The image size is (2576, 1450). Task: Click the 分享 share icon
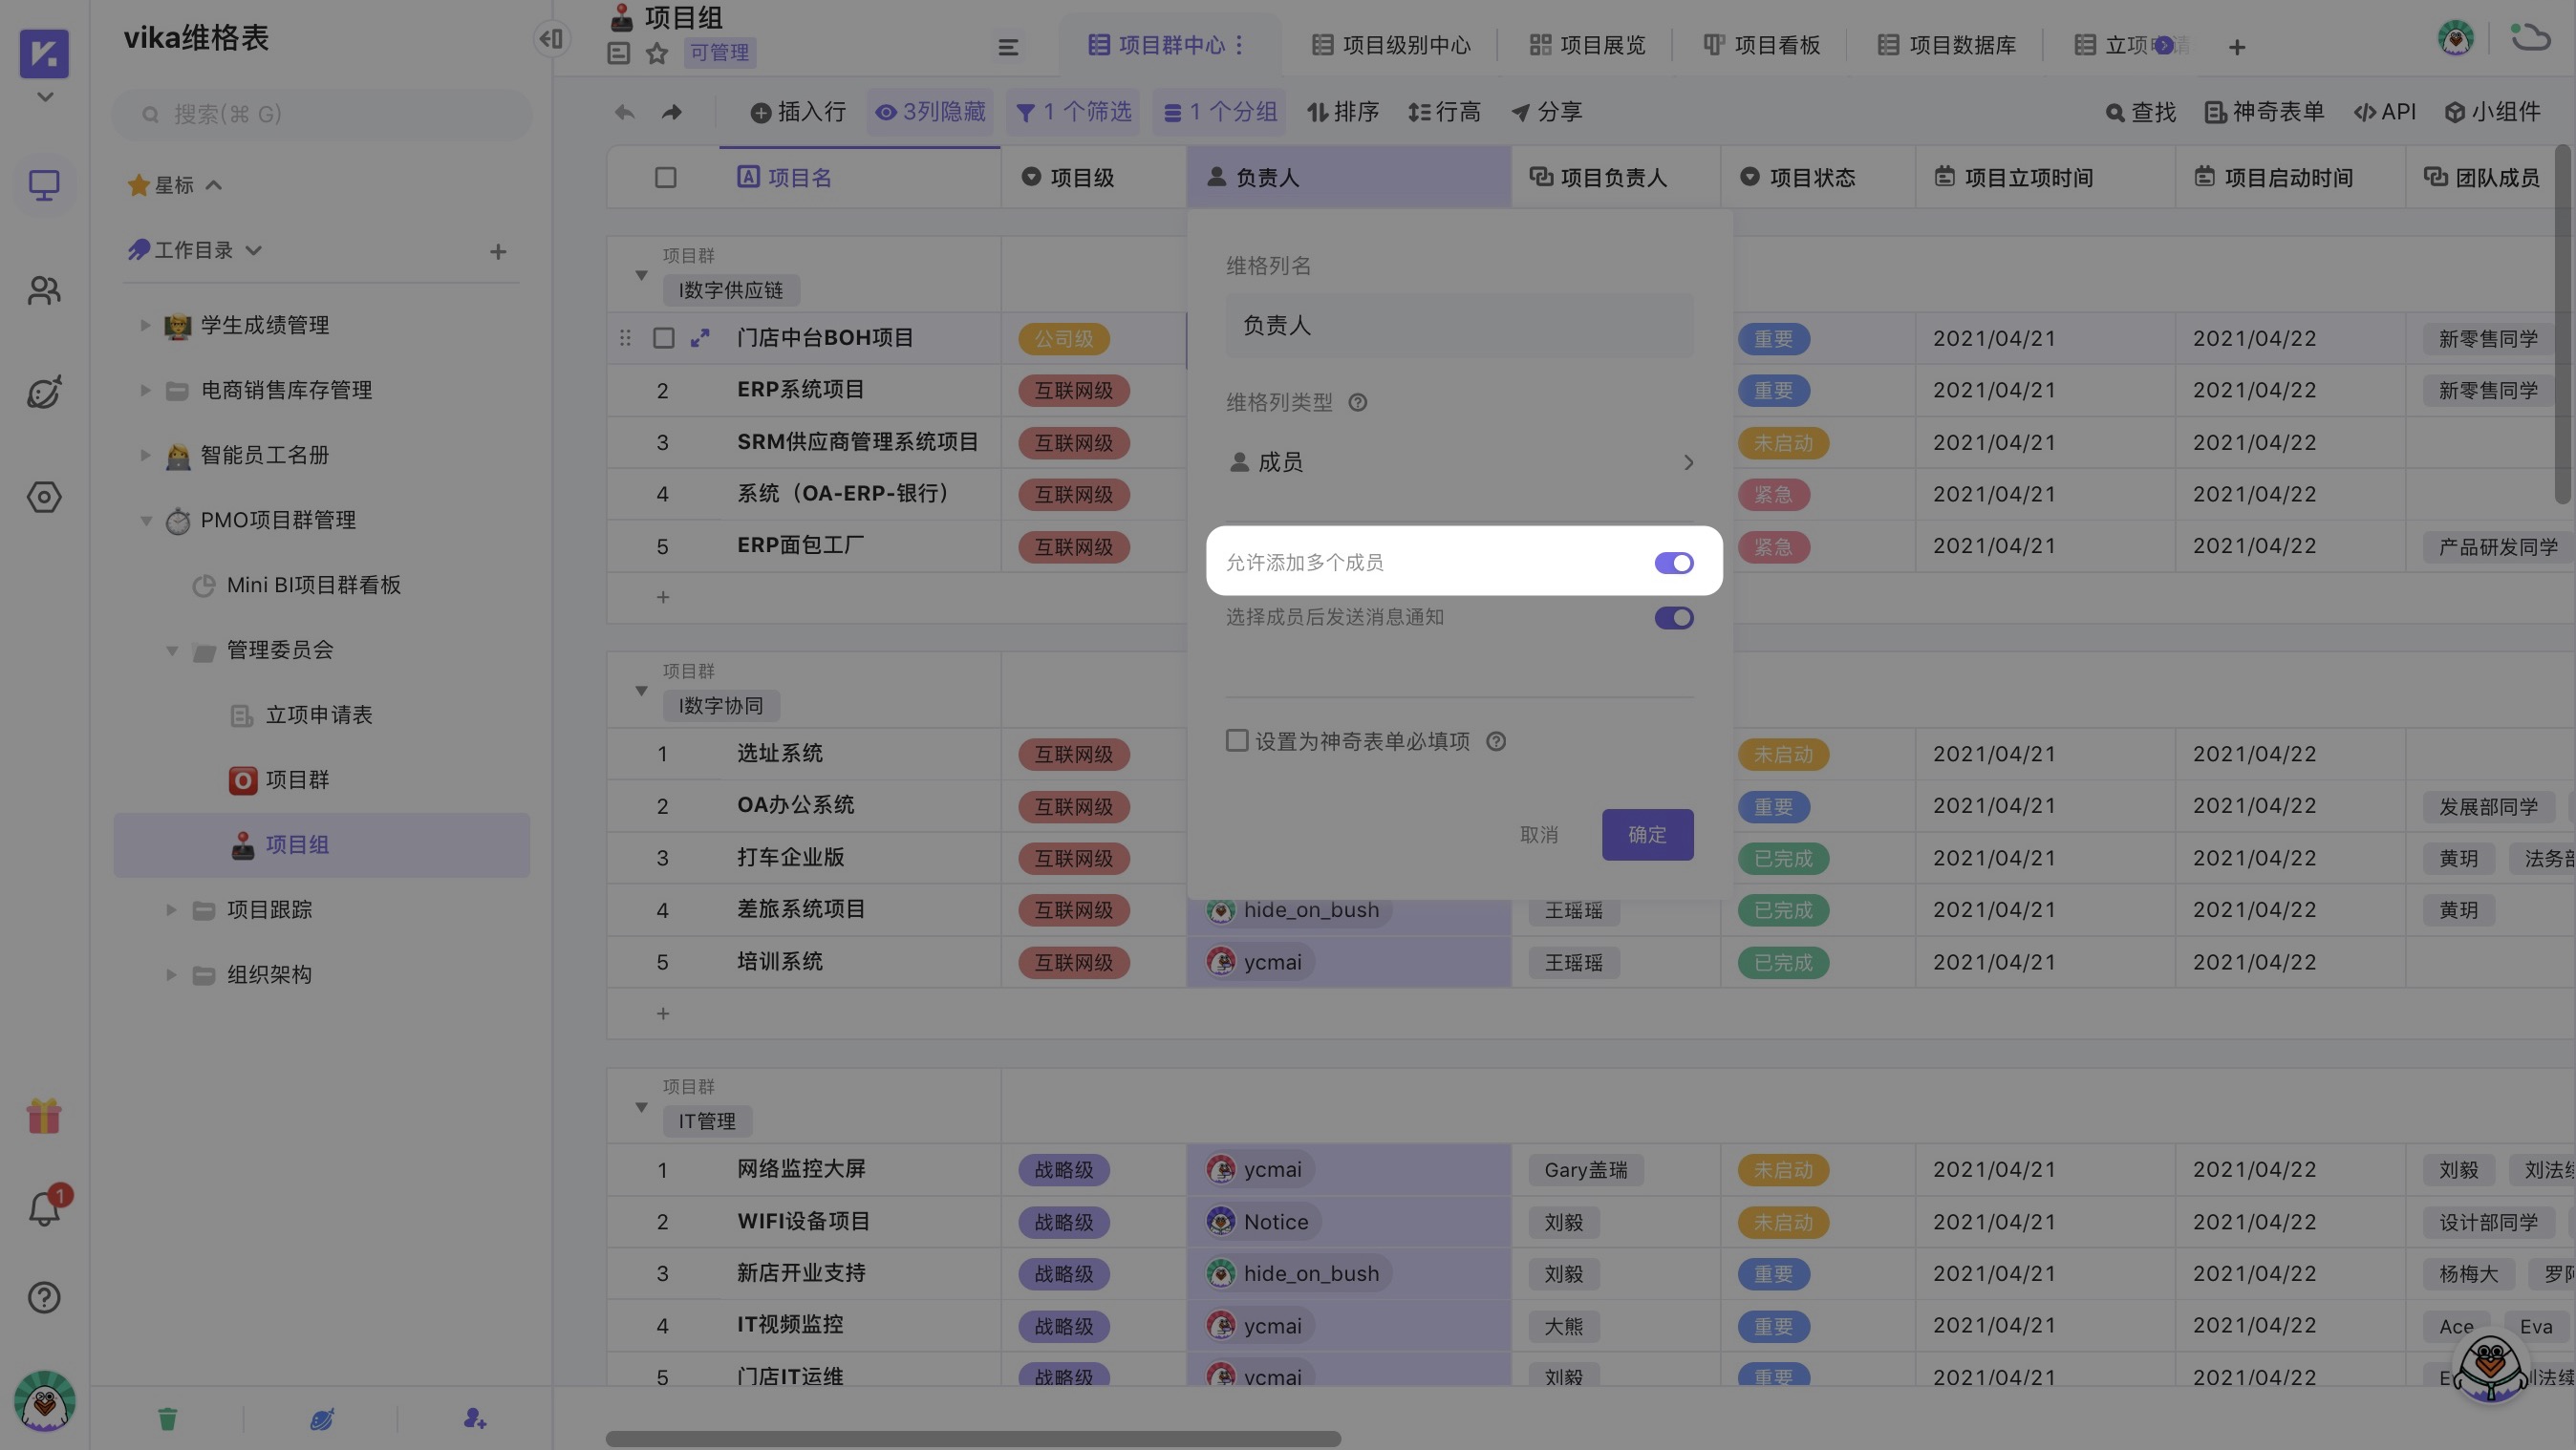pyautogui.click(x=1546, y=112)
